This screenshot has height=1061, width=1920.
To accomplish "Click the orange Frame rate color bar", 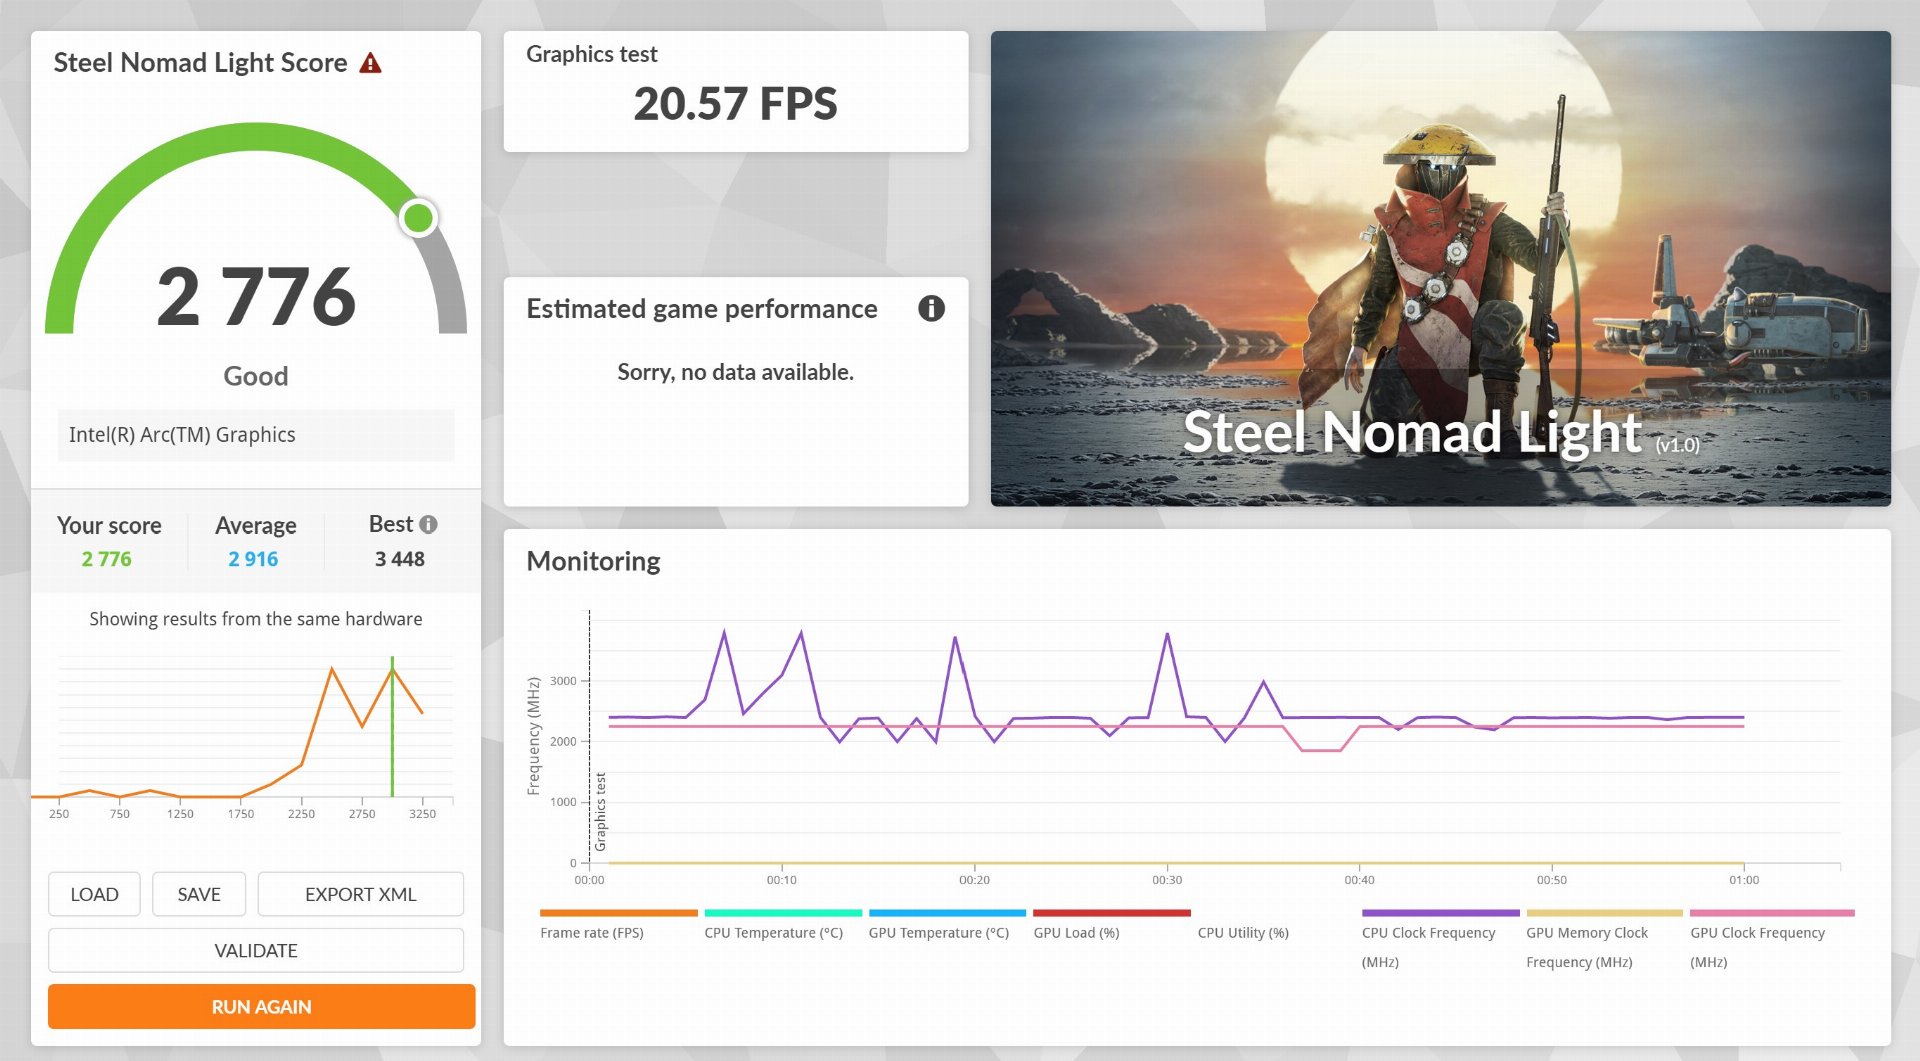I will [x=618, y=913].
